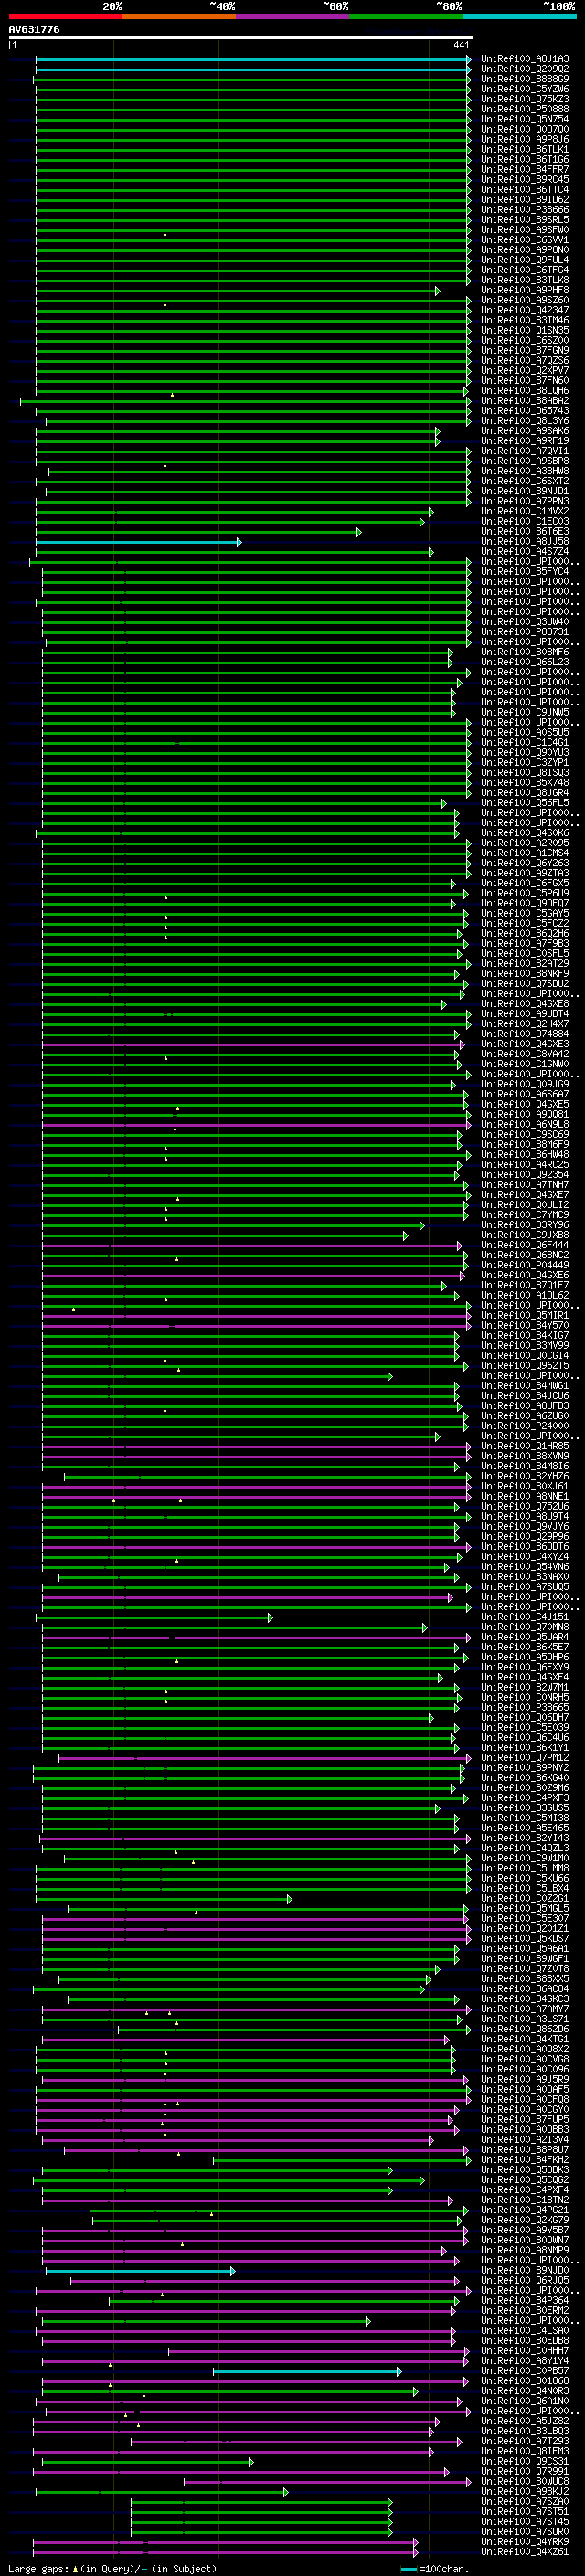Image resolution: width=585 pixels, height=2576 pixels.
Task: Click the UniRef100_B6TLK1 label
Action: click(x=525, y=149)
